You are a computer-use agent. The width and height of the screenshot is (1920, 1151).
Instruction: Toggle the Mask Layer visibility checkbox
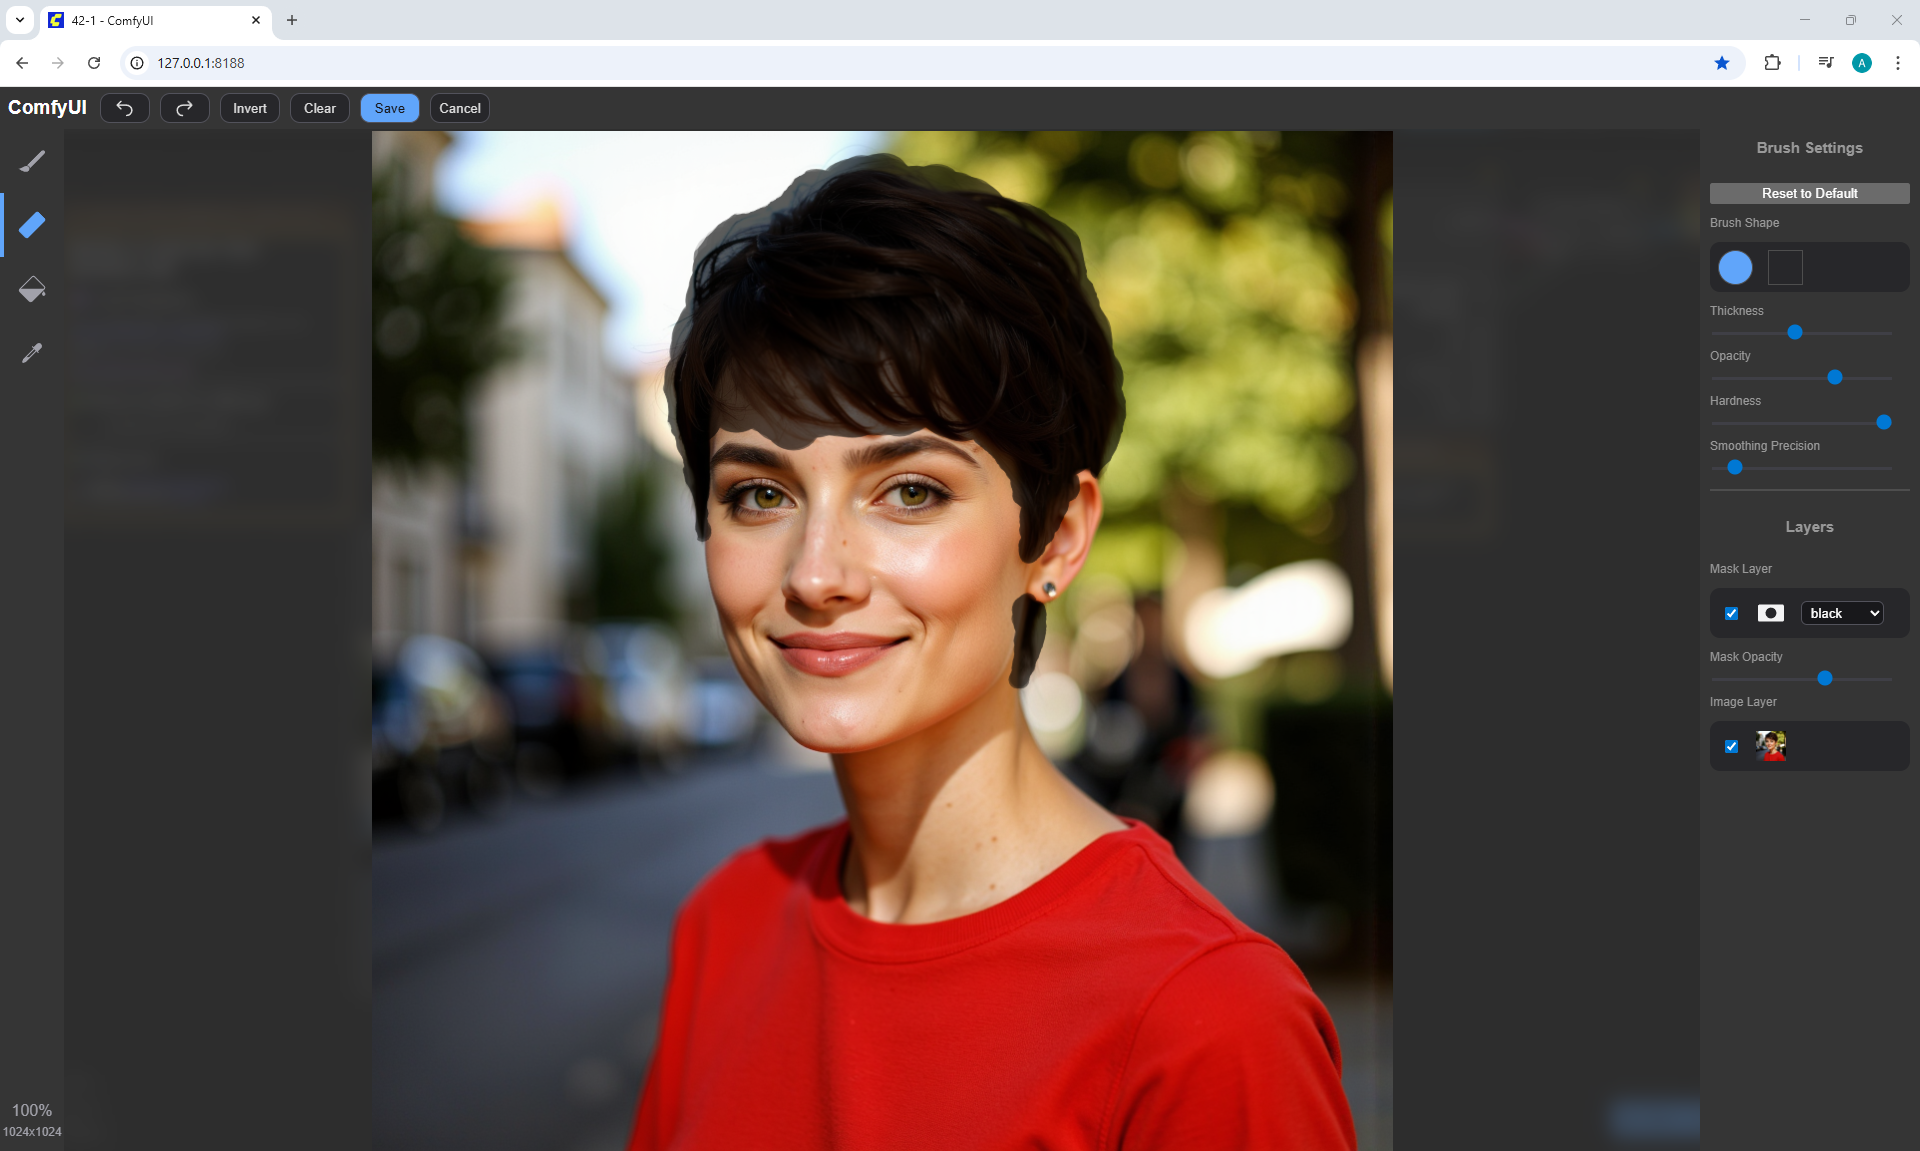(x=1732, y=613)
